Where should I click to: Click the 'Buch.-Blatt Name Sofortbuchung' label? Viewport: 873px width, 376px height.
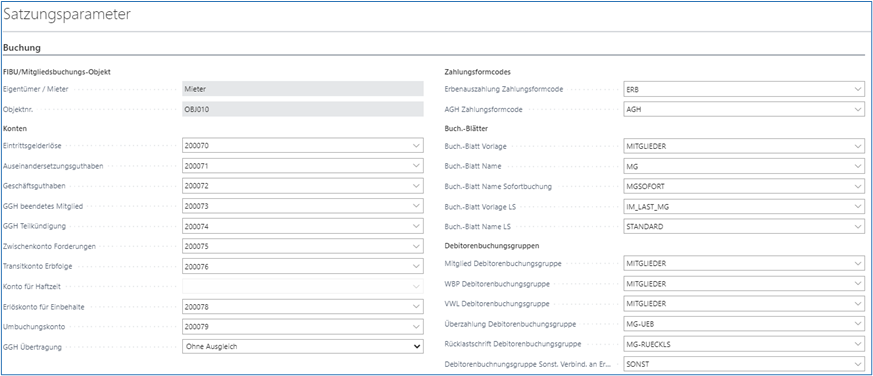(498, 187)
